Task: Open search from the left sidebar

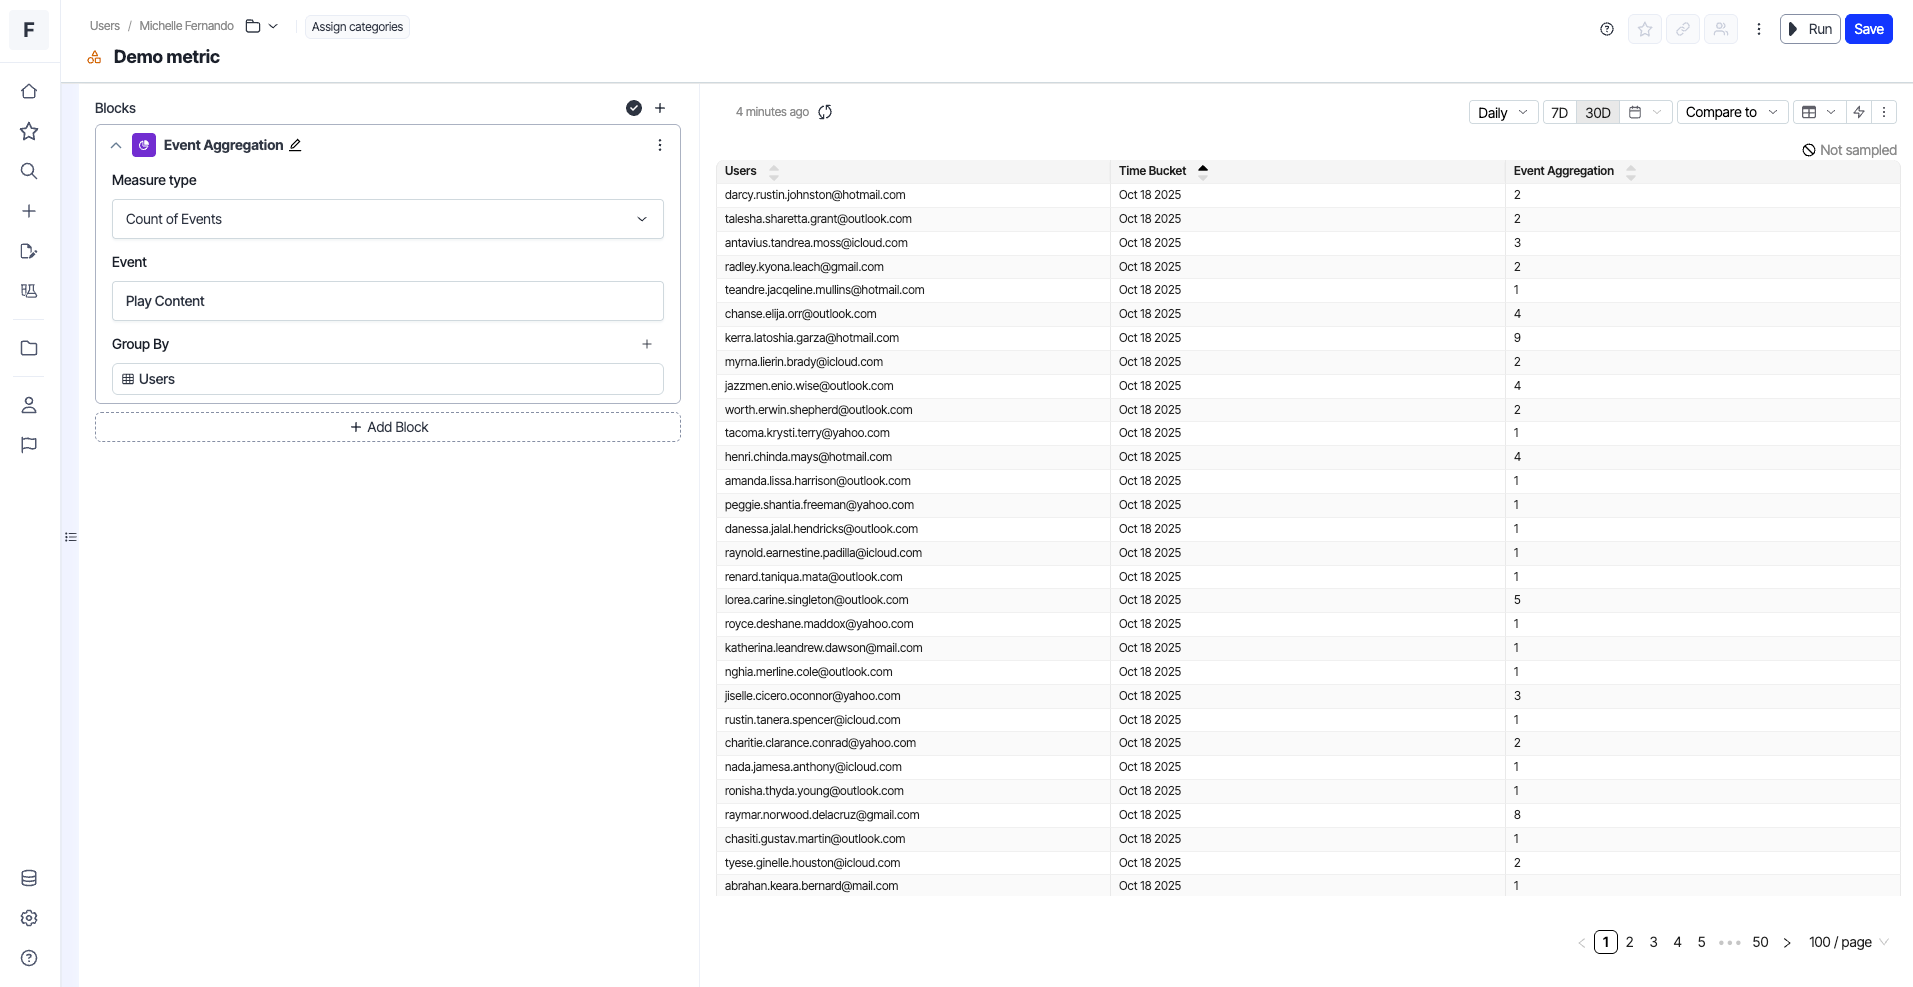Action: coord(29,171)
